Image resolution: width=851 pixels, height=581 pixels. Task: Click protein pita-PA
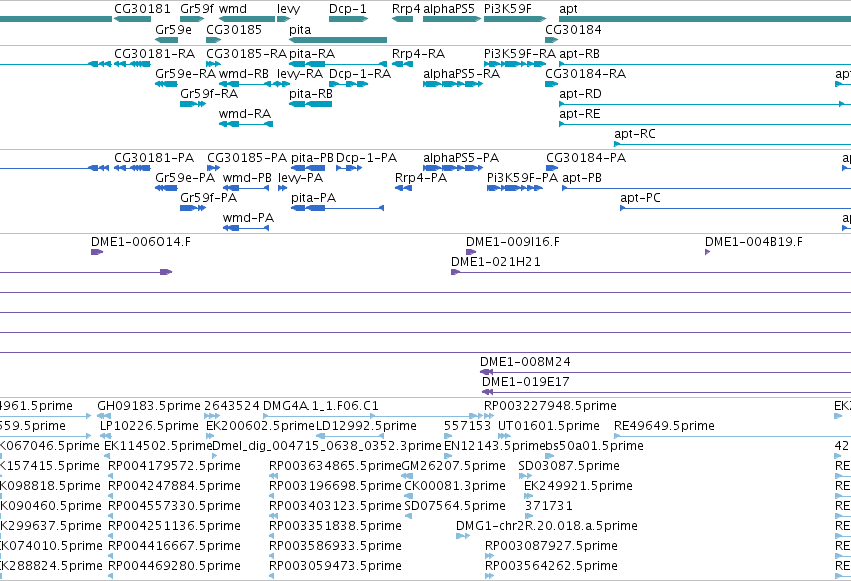pos(313,198)
